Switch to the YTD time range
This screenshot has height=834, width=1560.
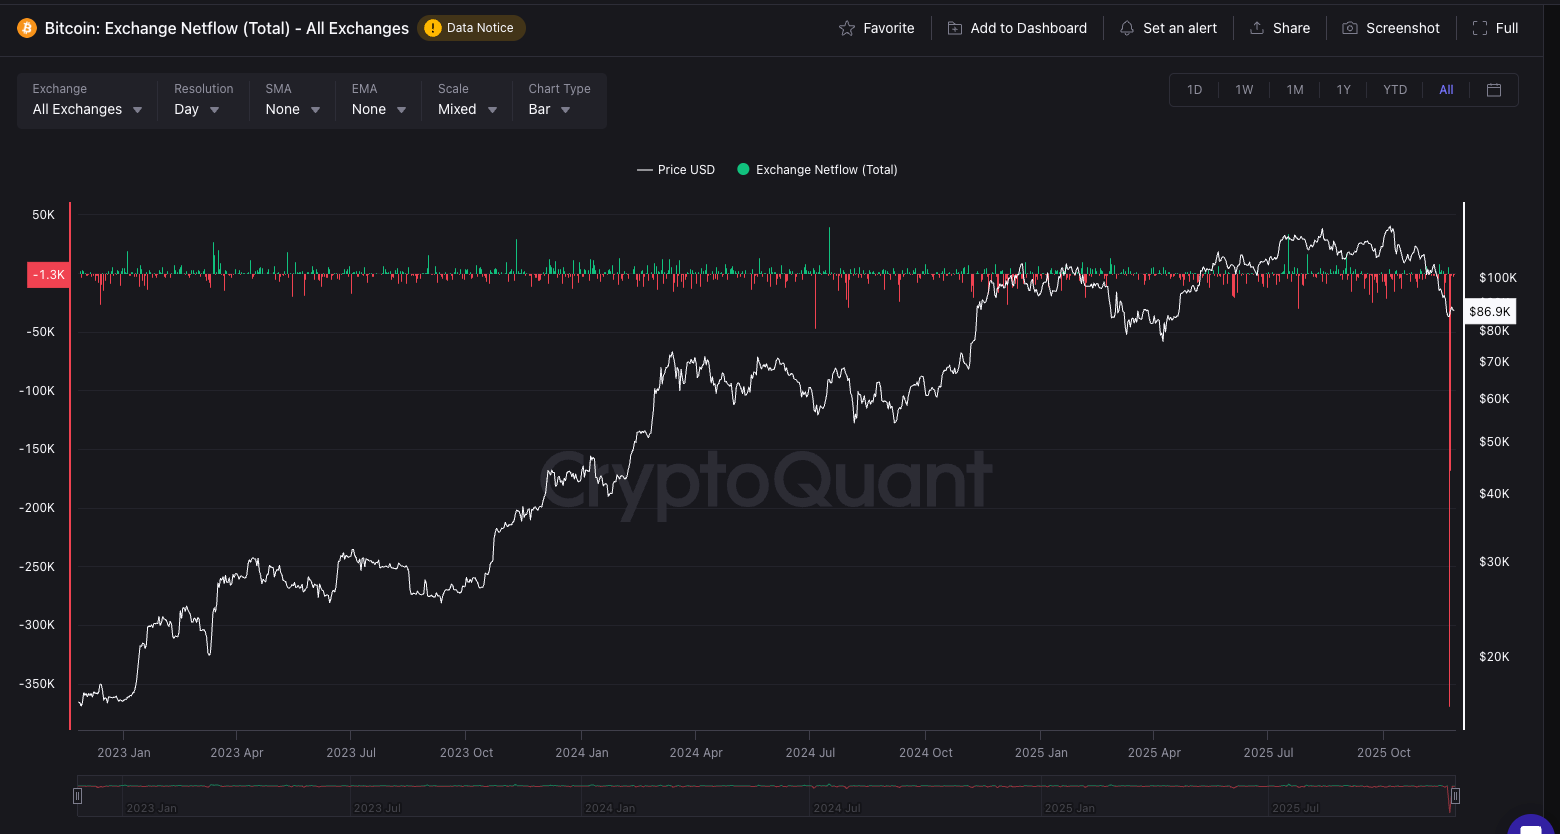[x=1395, y=90]
